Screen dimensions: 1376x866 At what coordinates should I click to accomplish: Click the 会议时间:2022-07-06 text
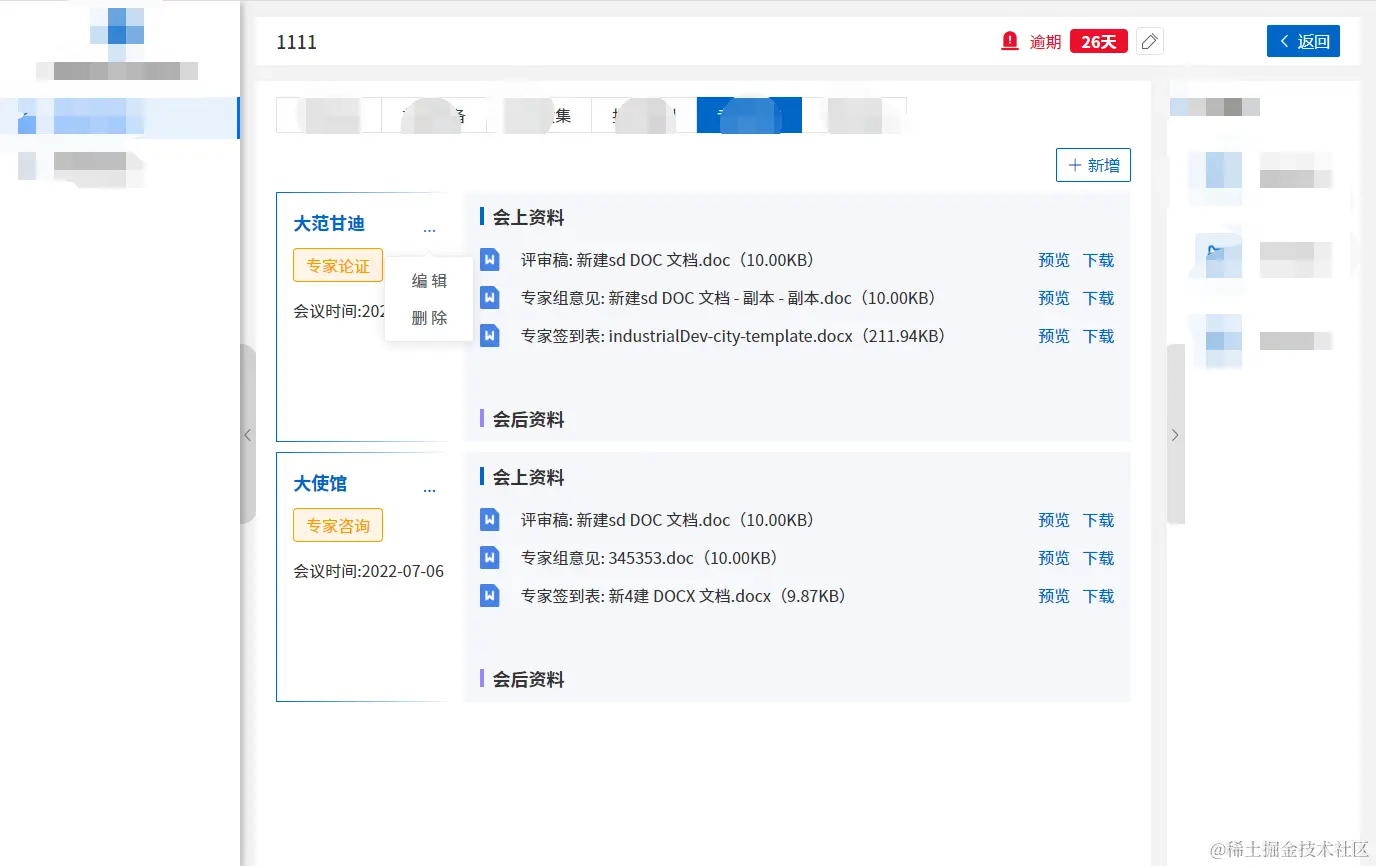[x=369, y=572]
